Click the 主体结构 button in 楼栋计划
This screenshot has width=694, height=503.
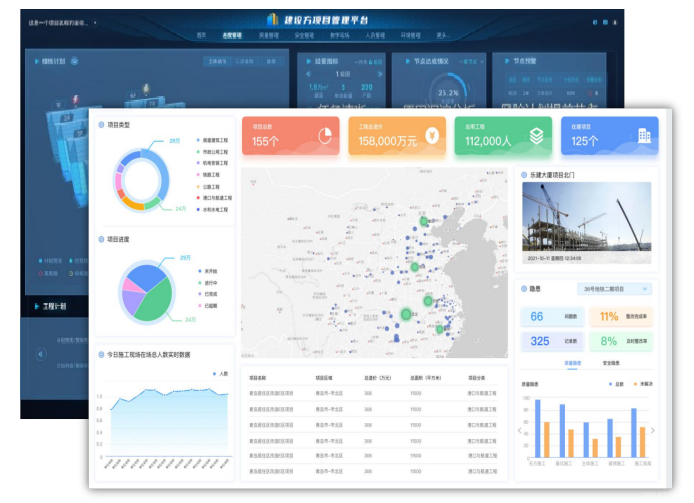point(214,62)
